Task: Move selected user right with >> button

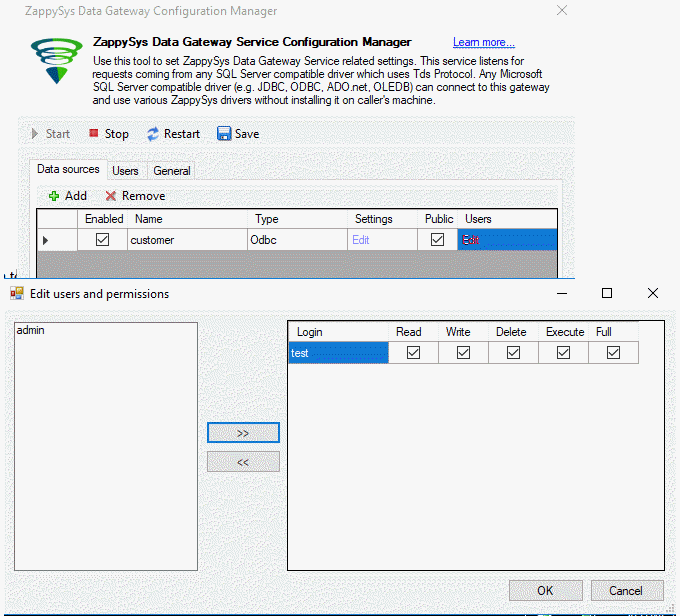Action: (x=243, y=433)
